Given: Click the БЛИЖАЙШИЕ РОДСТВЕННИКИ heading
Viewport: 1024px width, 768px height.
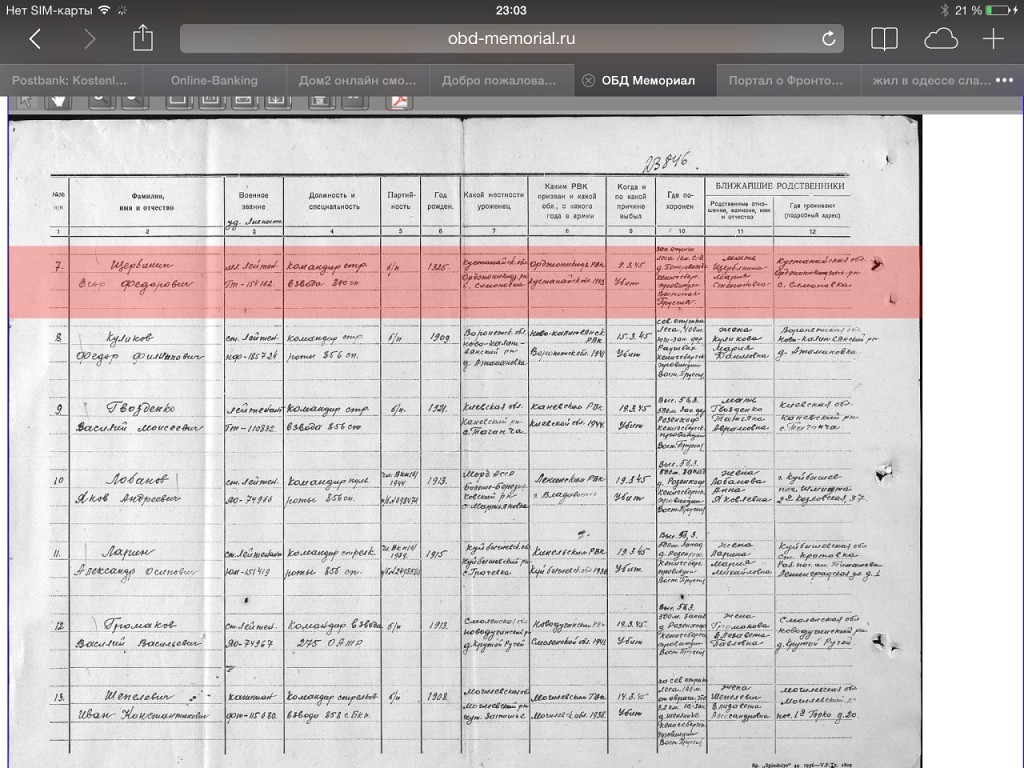Looking at the screenshot, I should coord(780,186).
